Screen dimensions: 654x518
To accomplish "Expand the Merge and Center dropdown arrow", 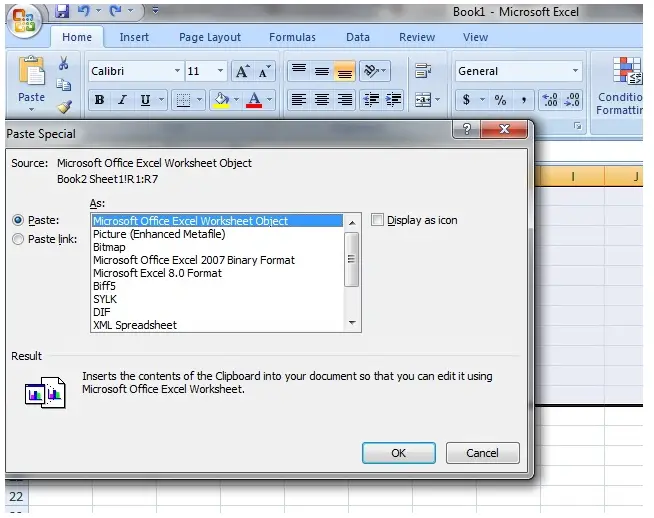I will tap(438, 100).
